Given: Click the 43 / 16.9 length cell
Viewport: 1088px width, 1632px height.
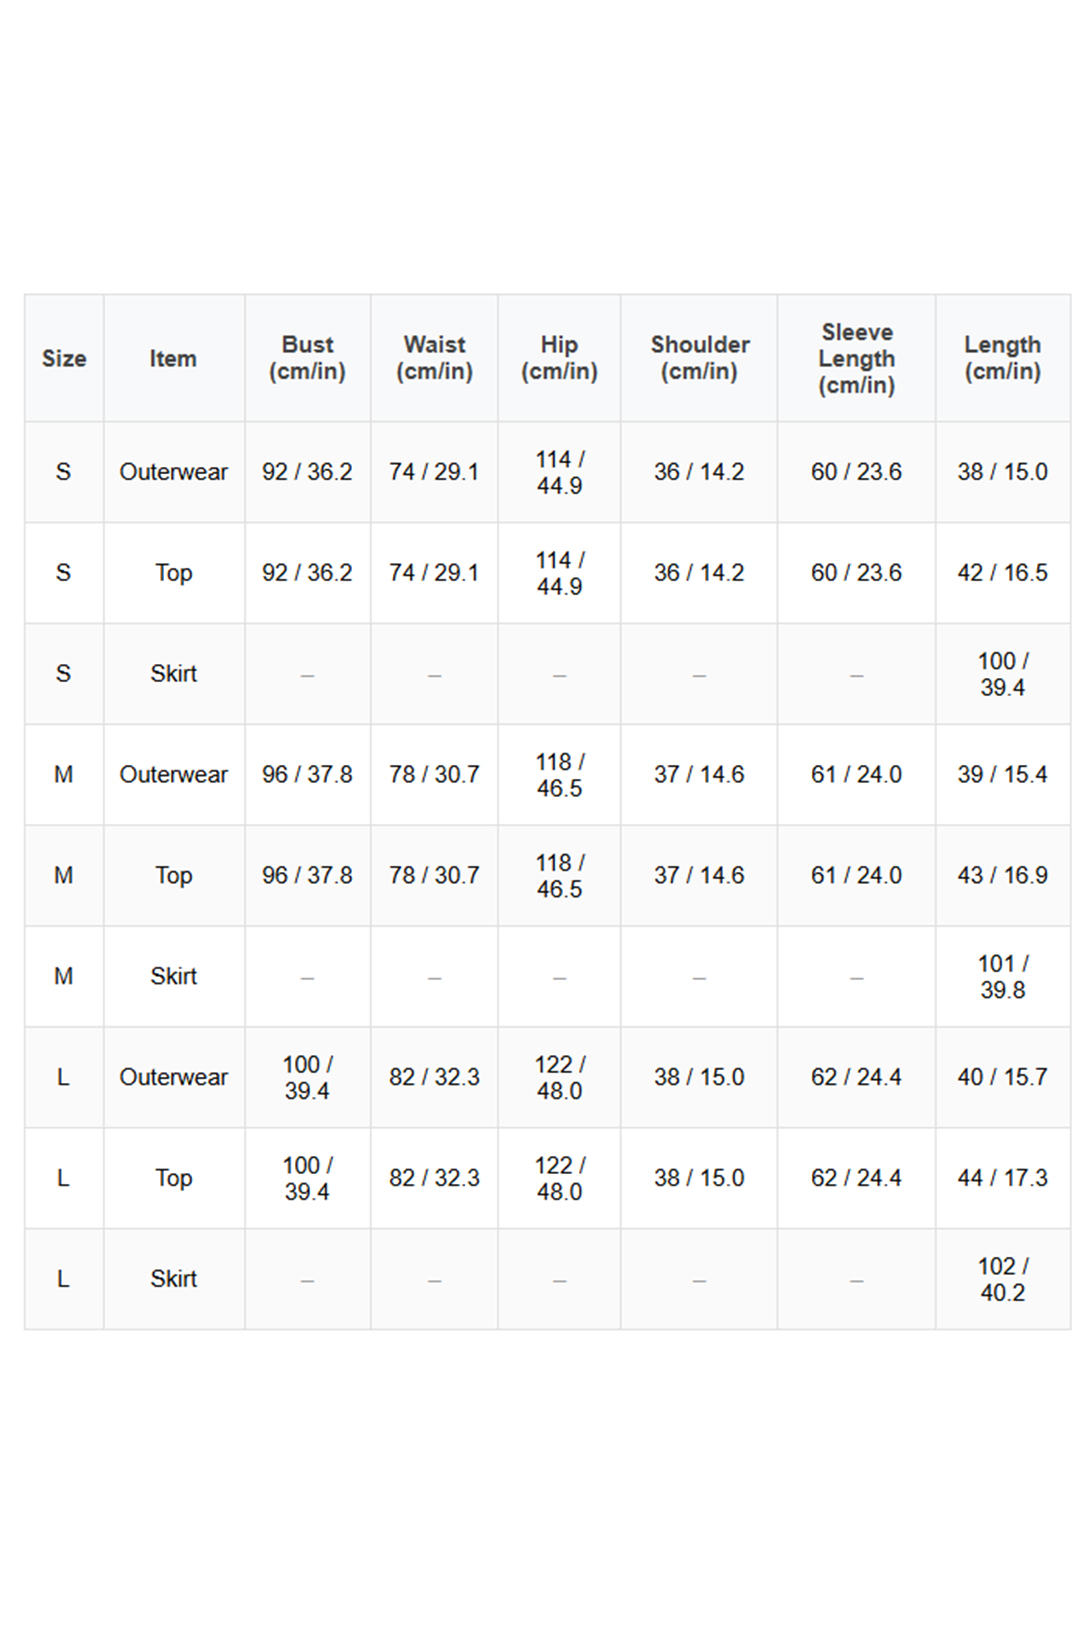Looking at the screenshot, I should click(1002, 876).
